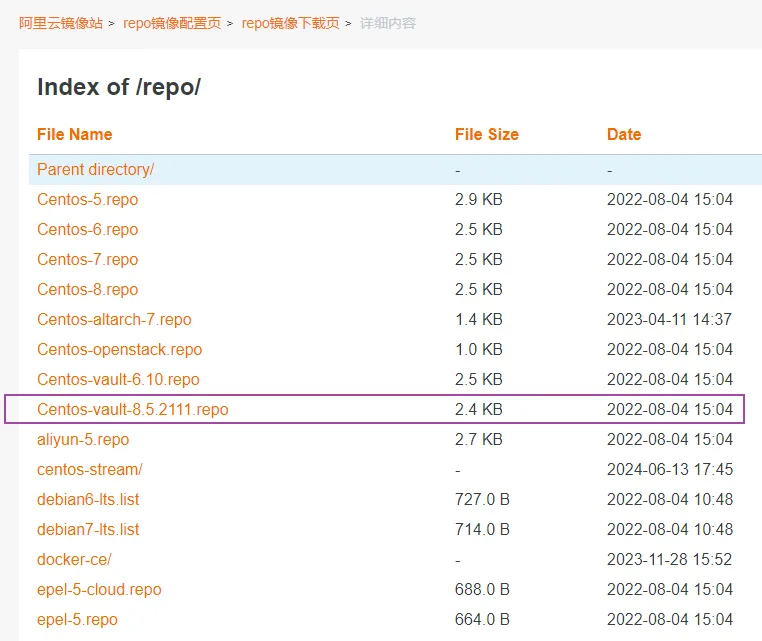The height and width of the screenshot is (641, 762).
Task: Sort listing by Date header
Action: [623, 134]
